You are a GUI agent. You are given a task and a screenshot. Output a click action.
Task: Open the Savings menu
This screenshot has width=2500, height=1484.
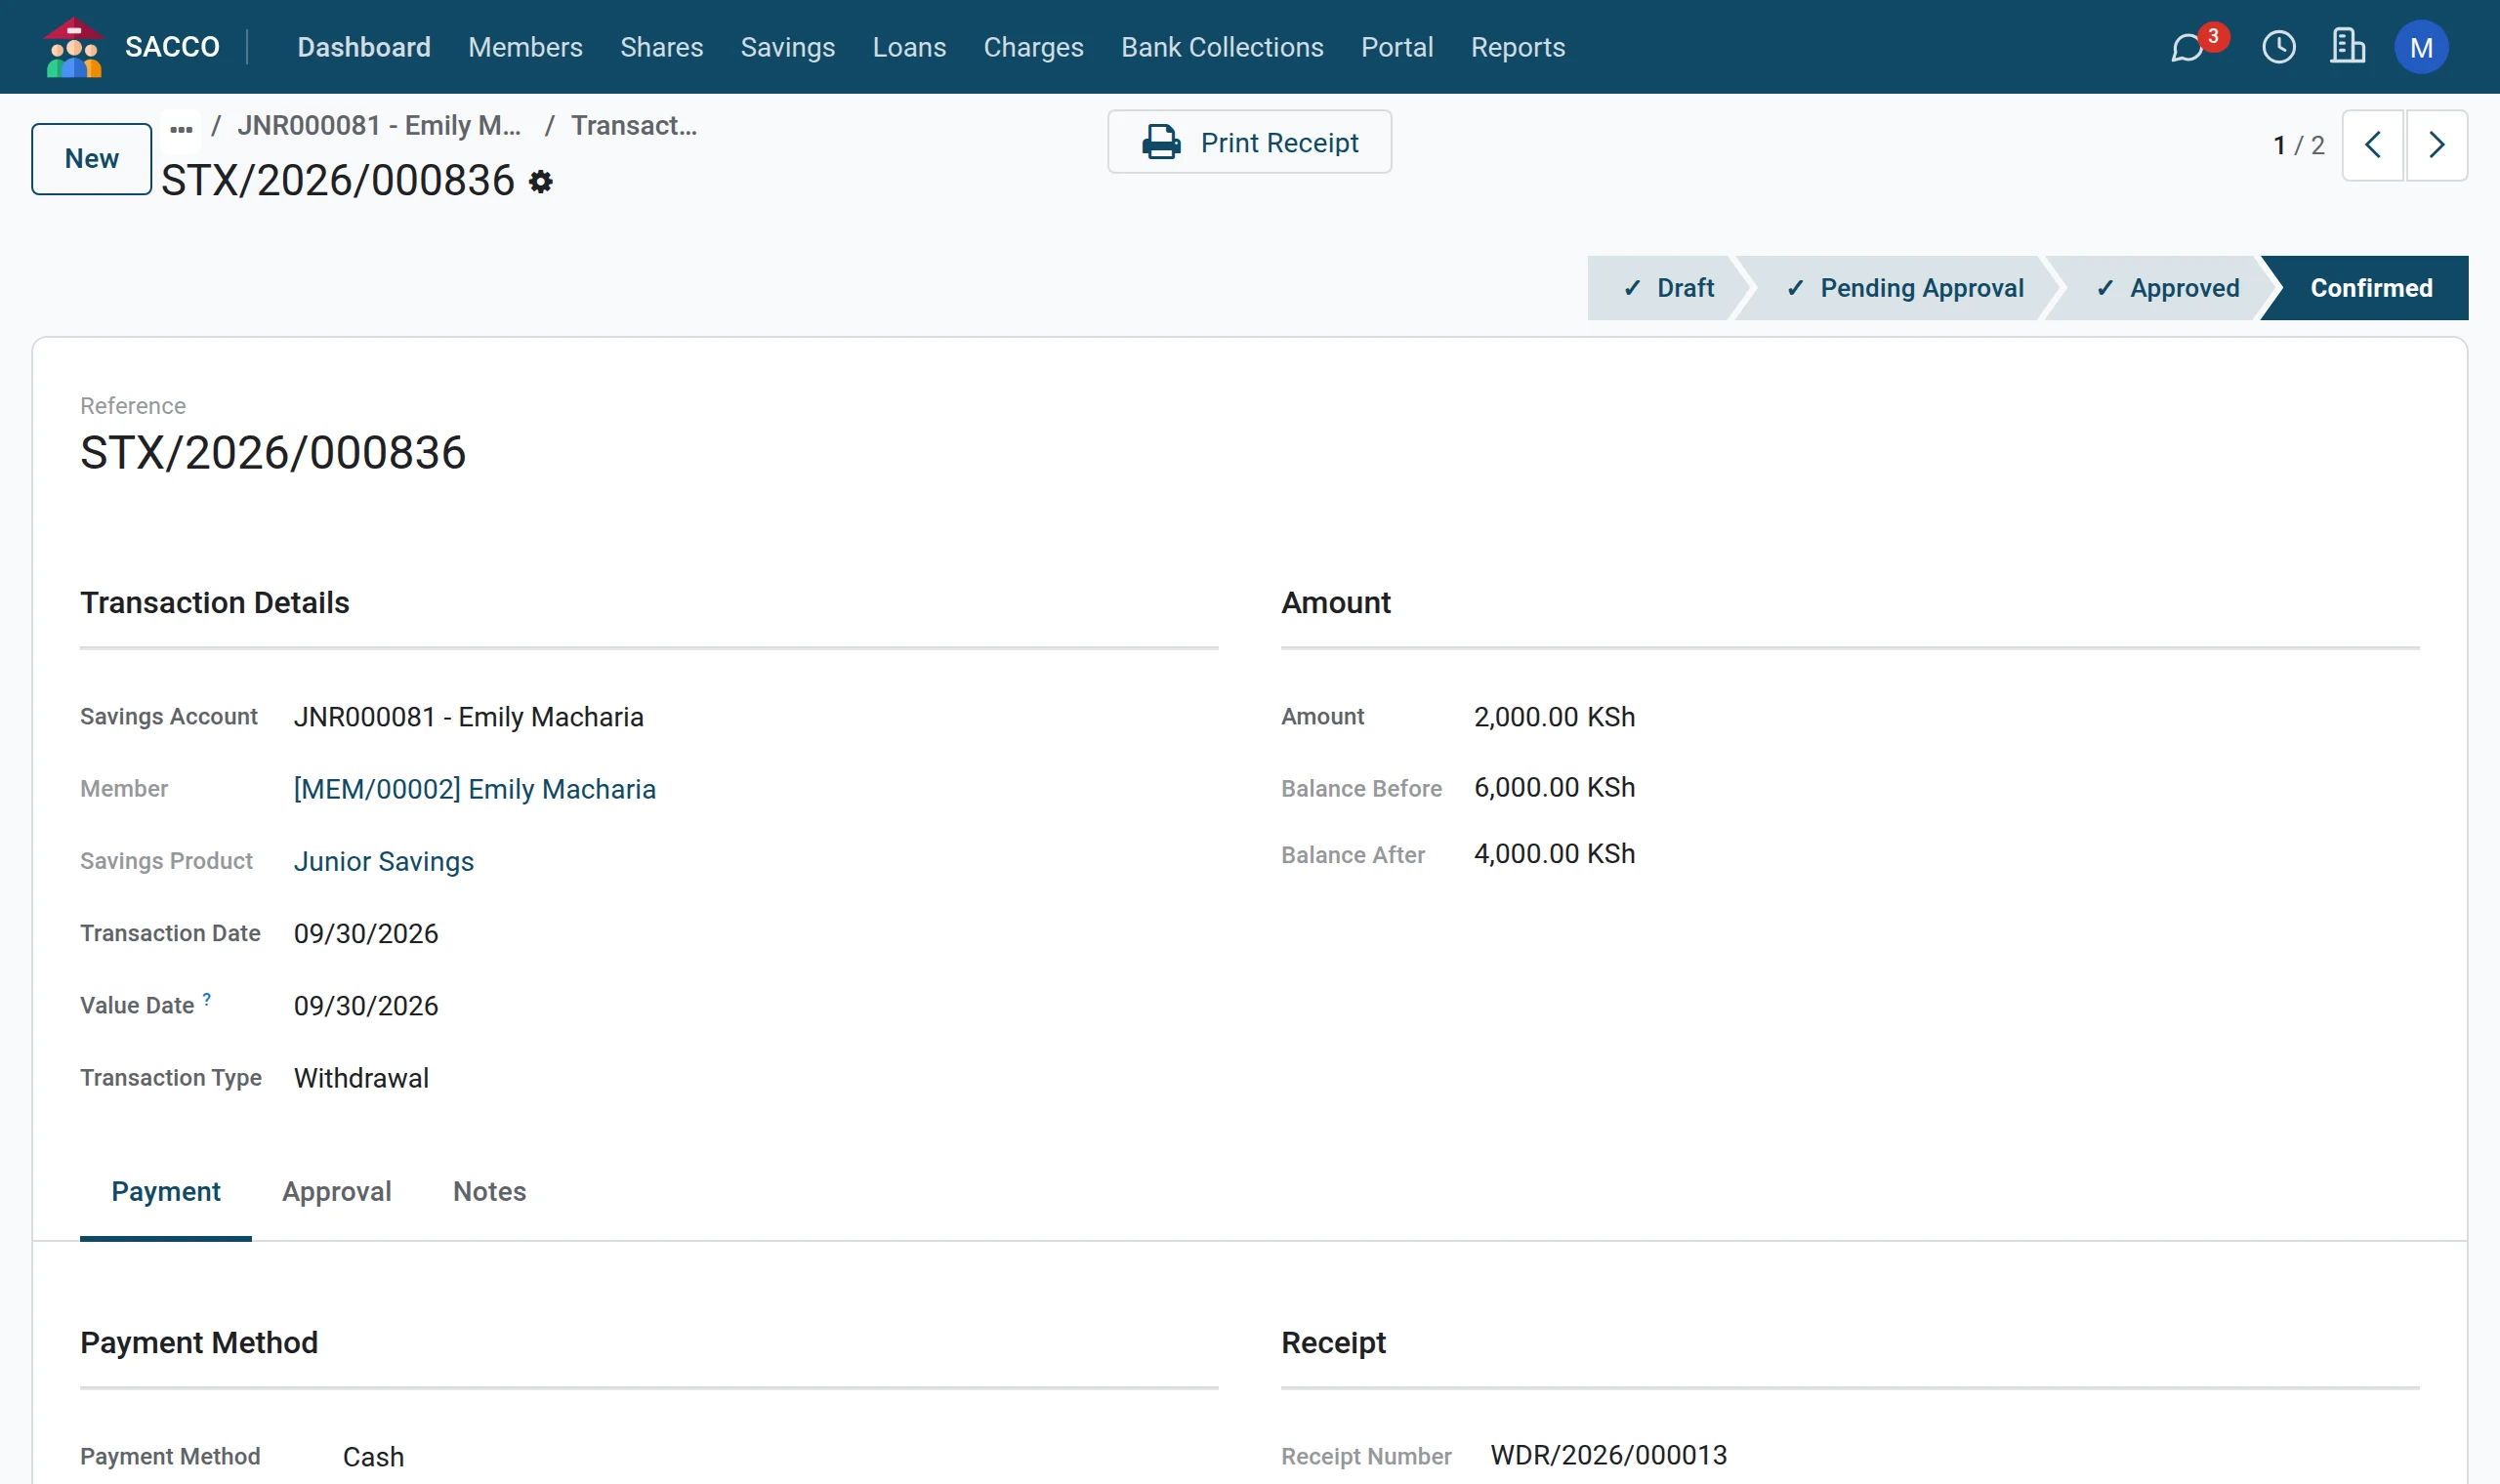coord(787,47)
